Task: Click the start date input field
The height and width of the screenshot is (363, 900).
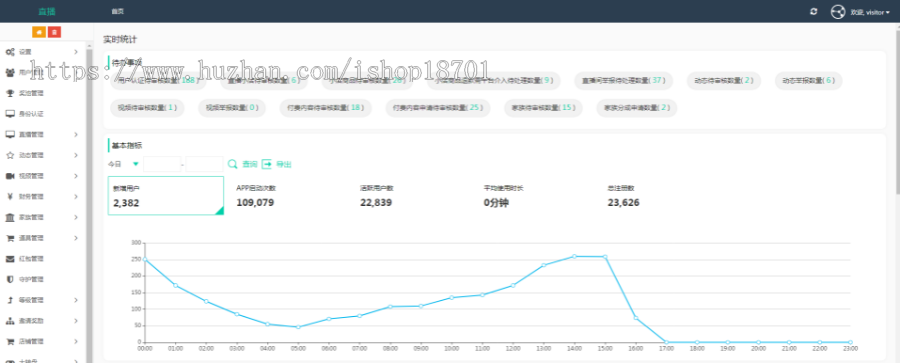Action: [162, 164]
